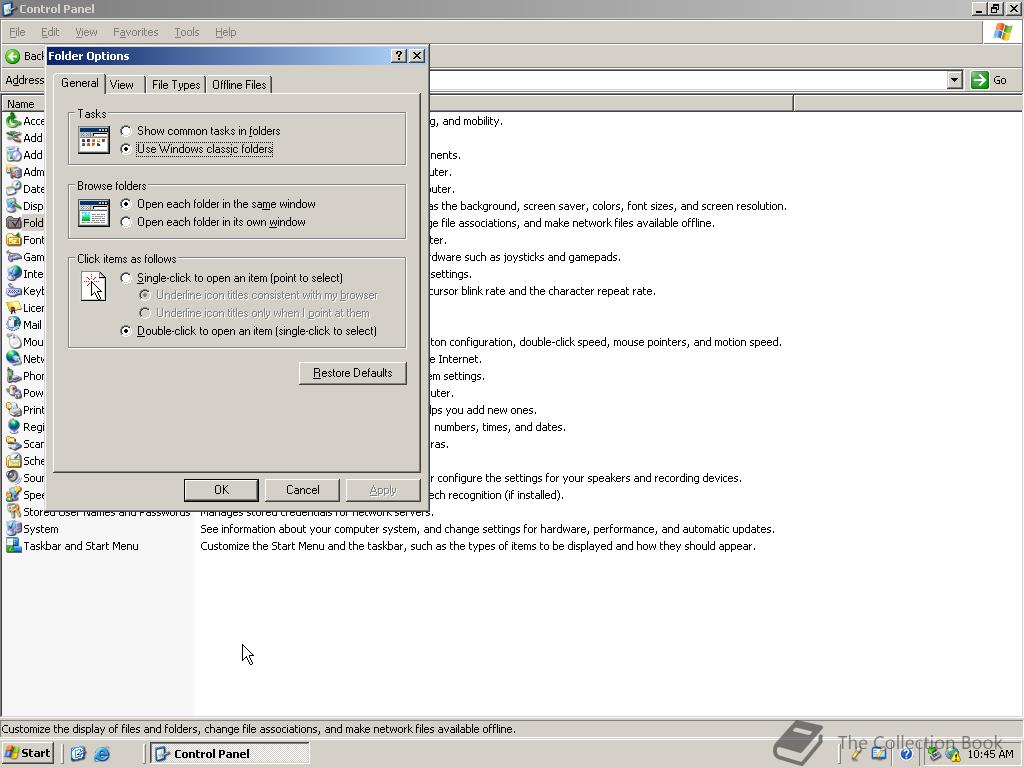1024x768 pixels.
Task: Open the Edit menu
Action: click(x=50, y=32)
